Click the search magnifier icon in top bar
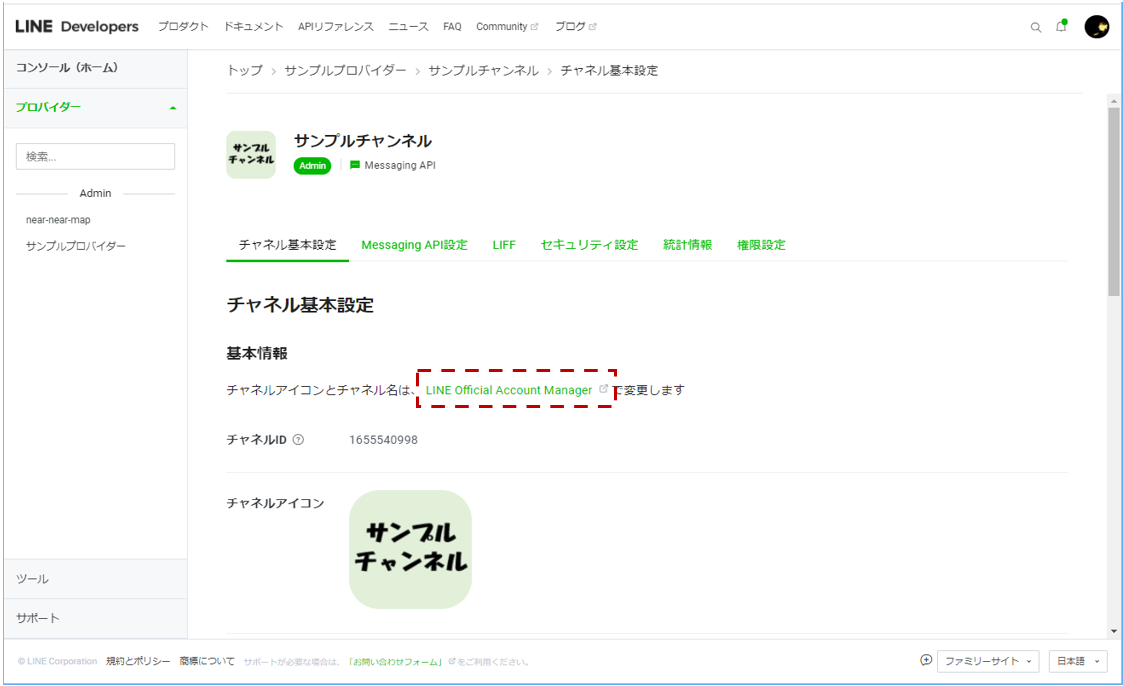Image resolution: width=1123 pixels, height=686 pixels. tap(1036, 26)
